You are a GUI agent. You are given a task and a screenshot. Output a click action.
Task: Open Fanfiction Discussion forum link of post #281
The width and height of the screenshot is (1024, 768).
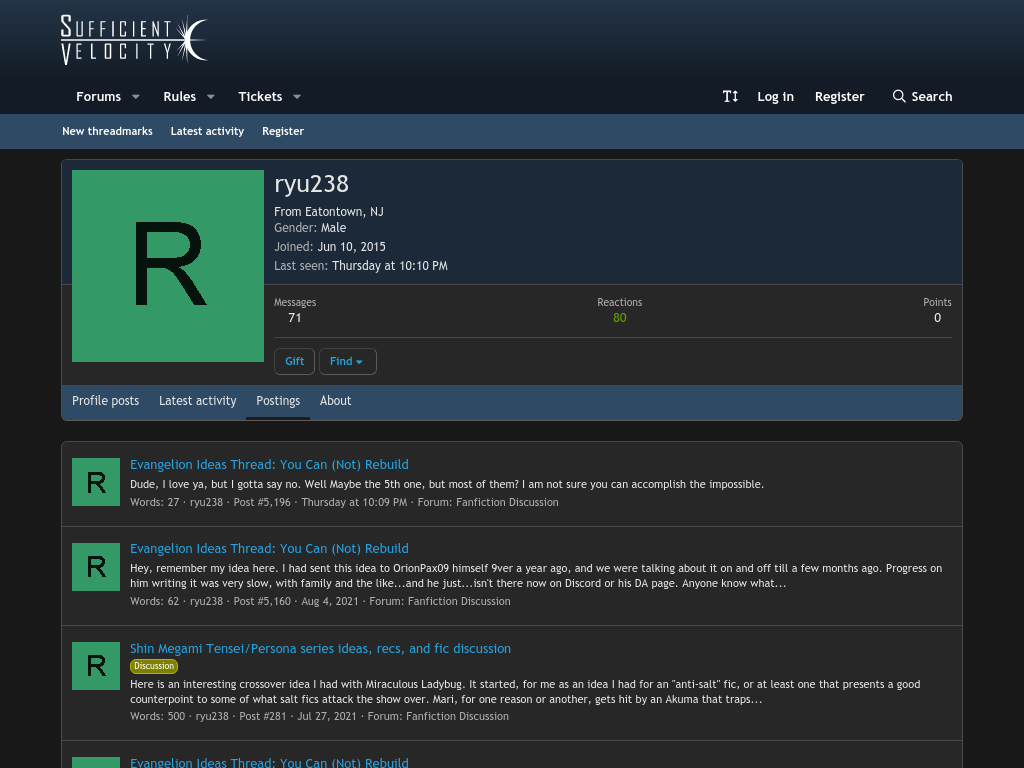click(457, 716)
